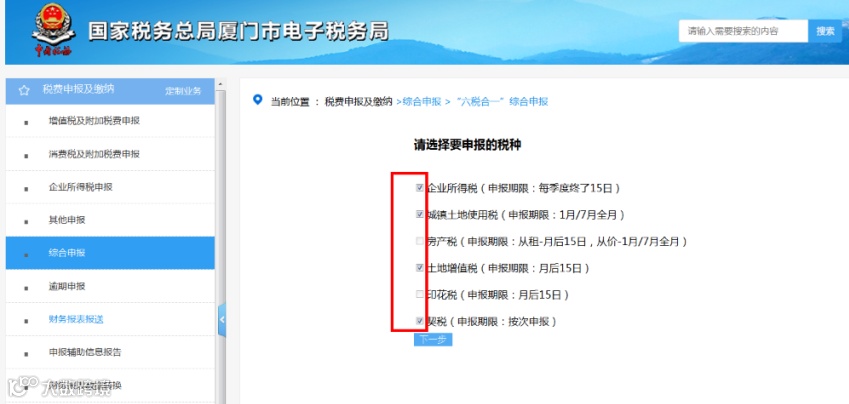Open 增值税及附加税费申报 menu item

(x=110, y=121)
